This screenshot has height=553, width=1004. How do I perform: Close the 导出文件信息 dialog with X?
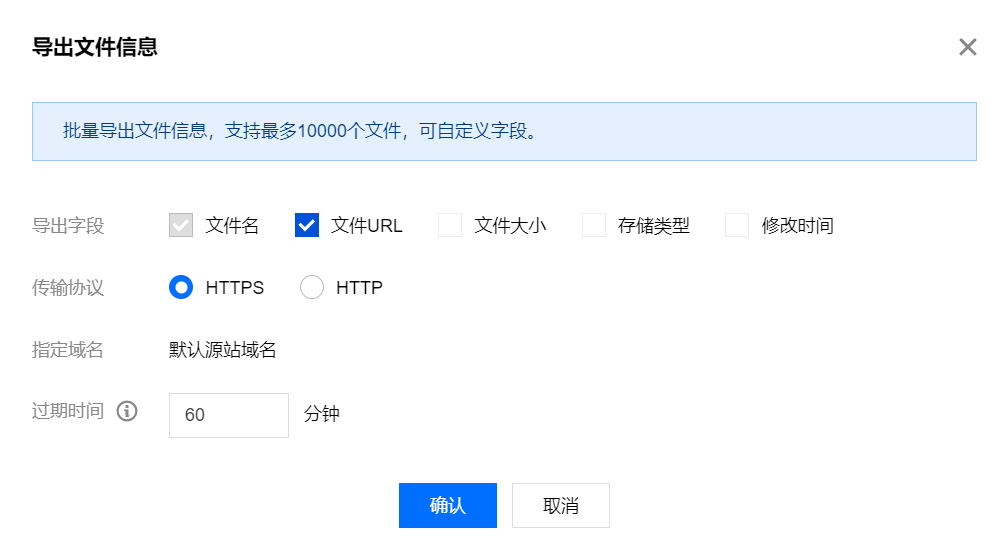(x=968, y=47)
